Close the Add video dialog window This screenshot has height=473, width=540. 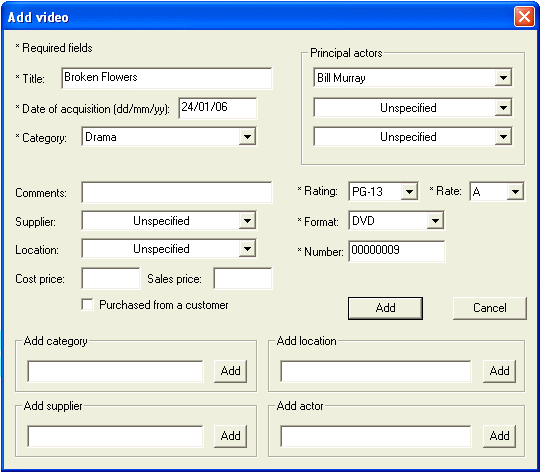coord(524,16)
